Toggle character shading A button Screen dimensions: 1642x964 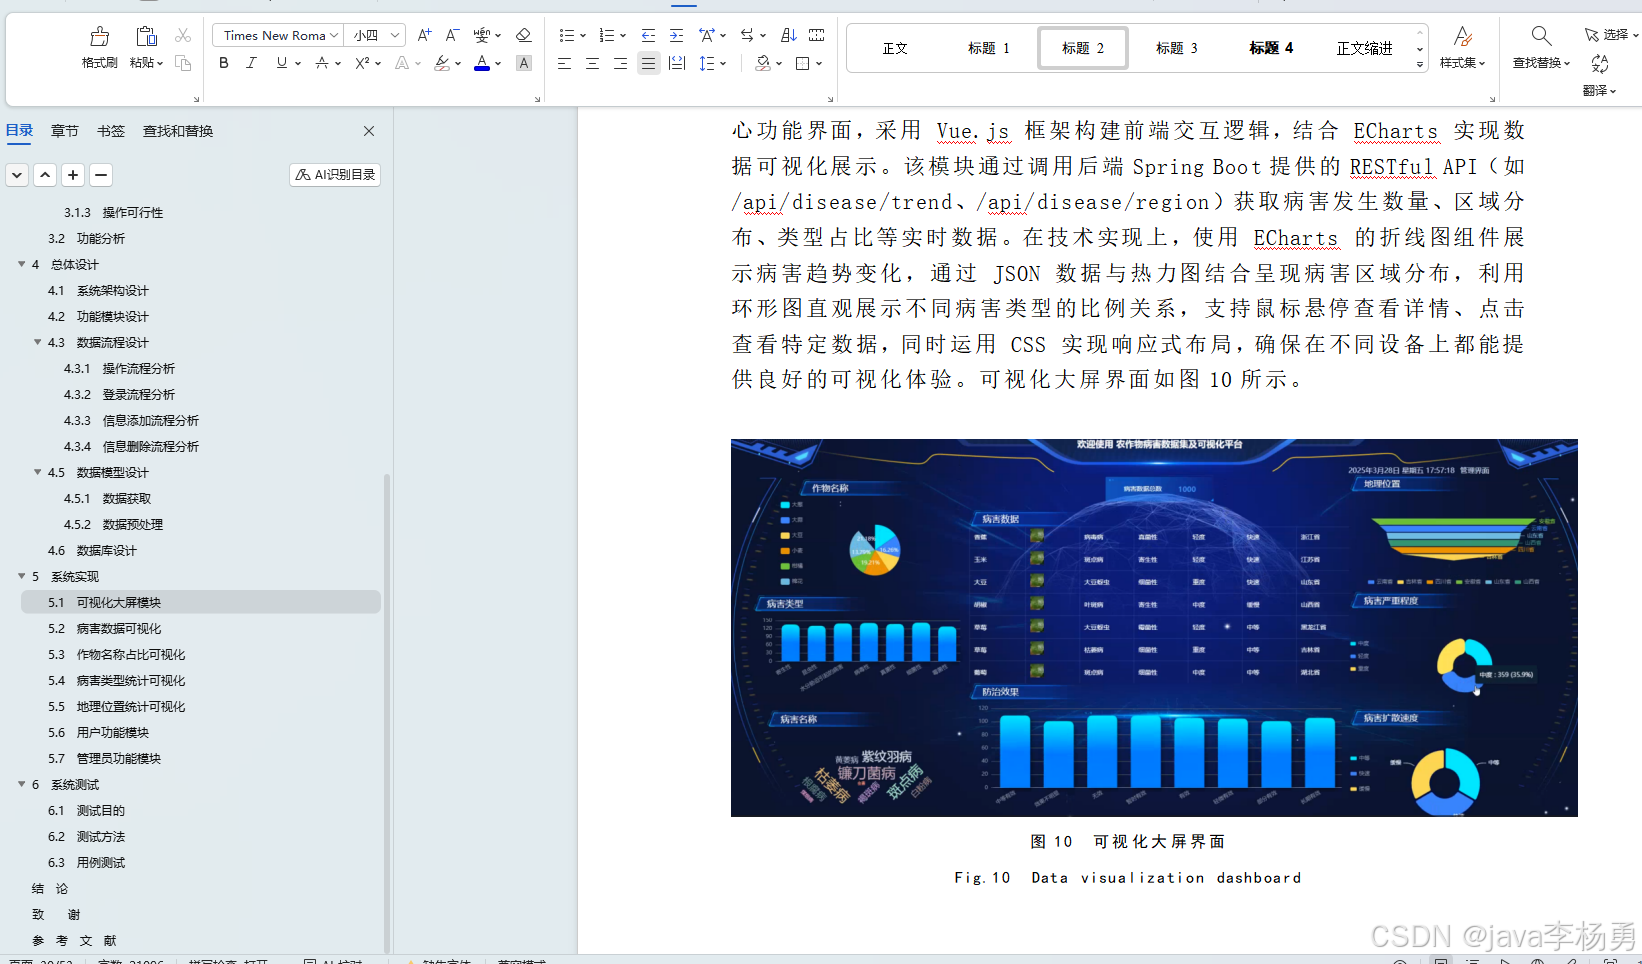(x=523, y=63)
